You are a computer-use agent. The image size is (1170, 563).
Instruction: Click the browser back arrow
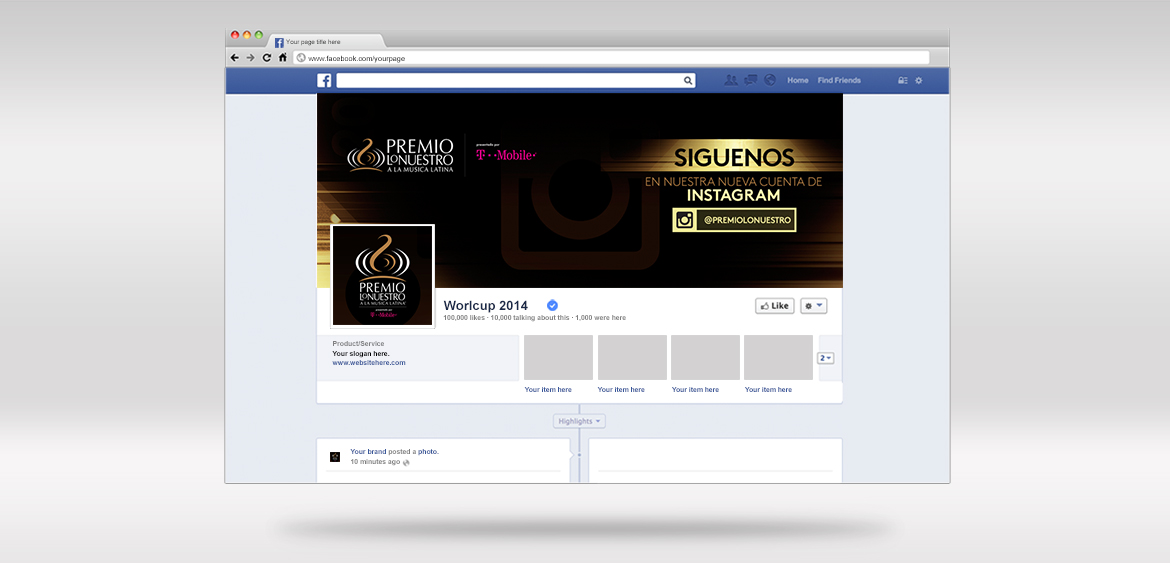pyautogui.click(x=235, y=57)
